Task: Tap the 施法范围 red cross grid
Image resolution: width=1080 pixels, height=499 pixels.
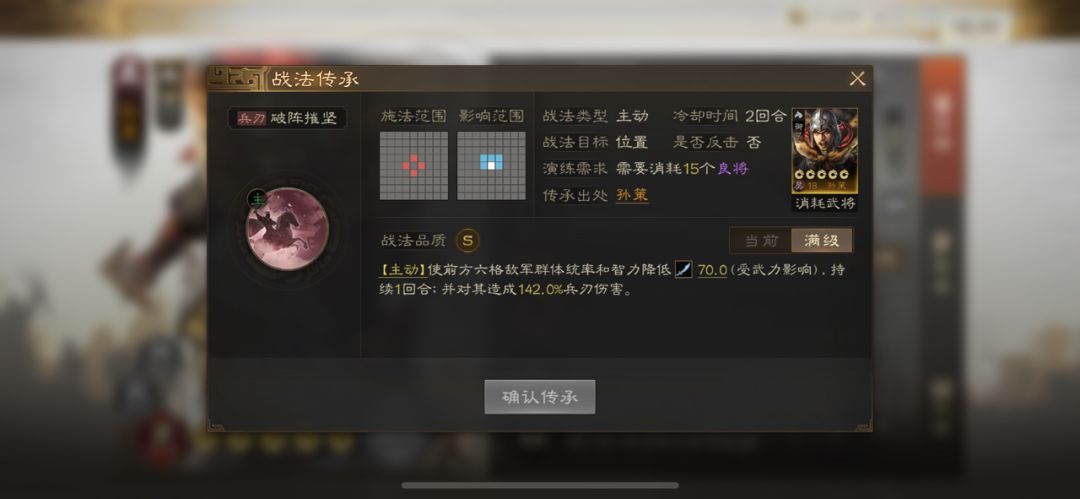Action: (x=414, y=165)
